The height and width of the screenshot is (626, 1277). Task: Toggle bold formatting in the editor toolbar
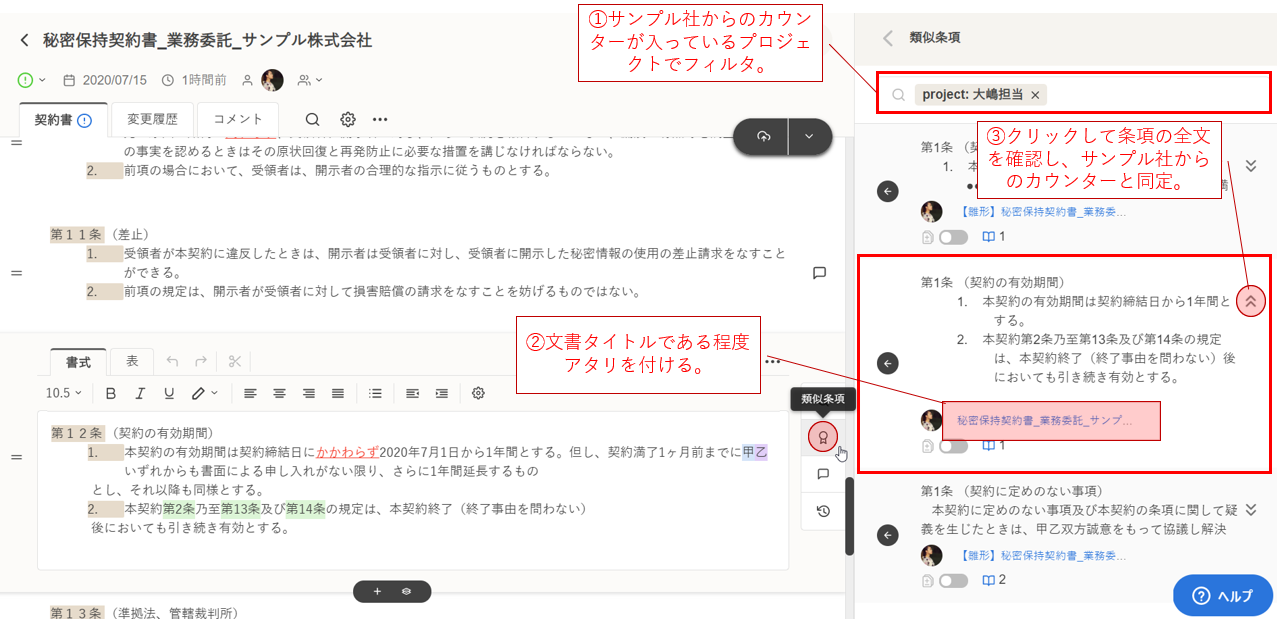tap(111, 393)
